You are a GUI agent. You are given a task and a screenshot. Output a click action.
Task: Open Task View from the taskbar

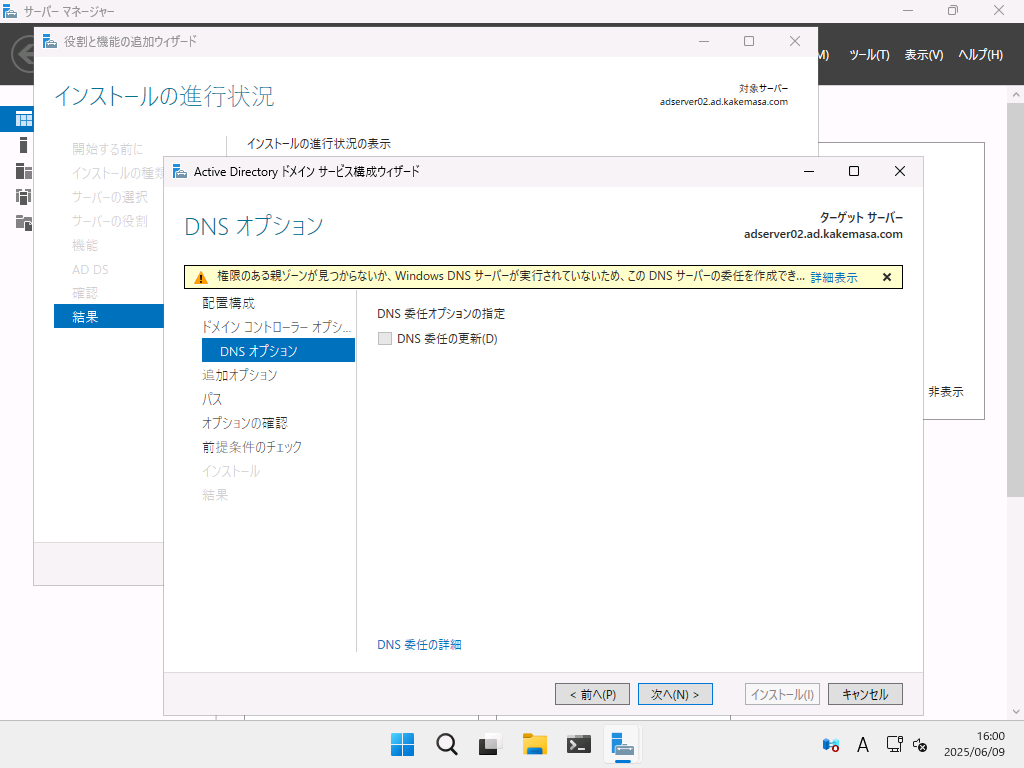tap(490, 744)
